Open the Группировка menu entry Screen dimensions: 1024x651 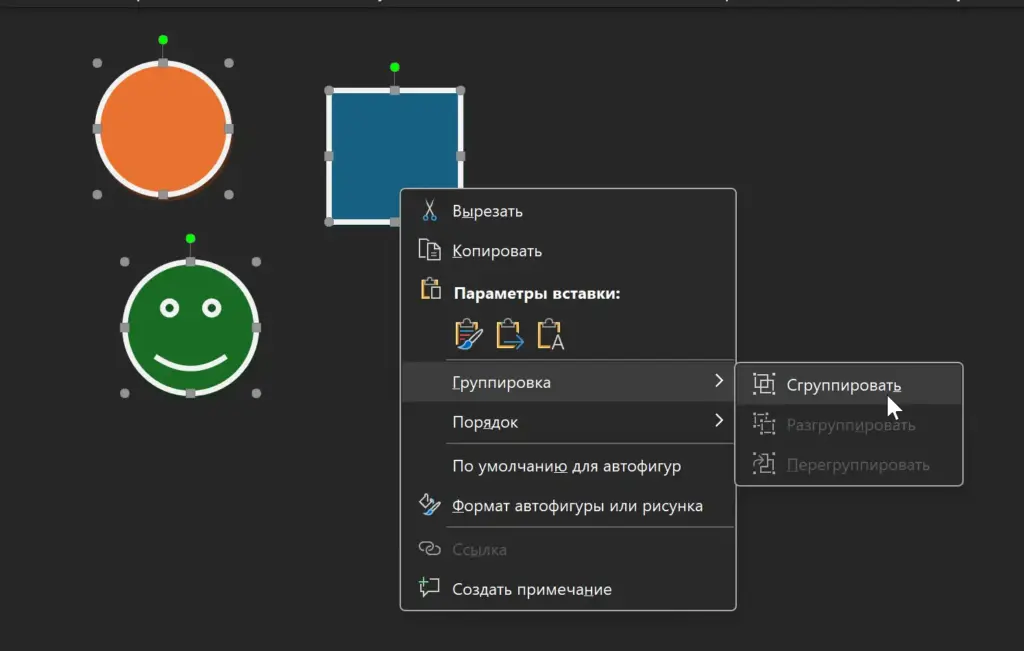pyautogui.click(x=568, y=382)
